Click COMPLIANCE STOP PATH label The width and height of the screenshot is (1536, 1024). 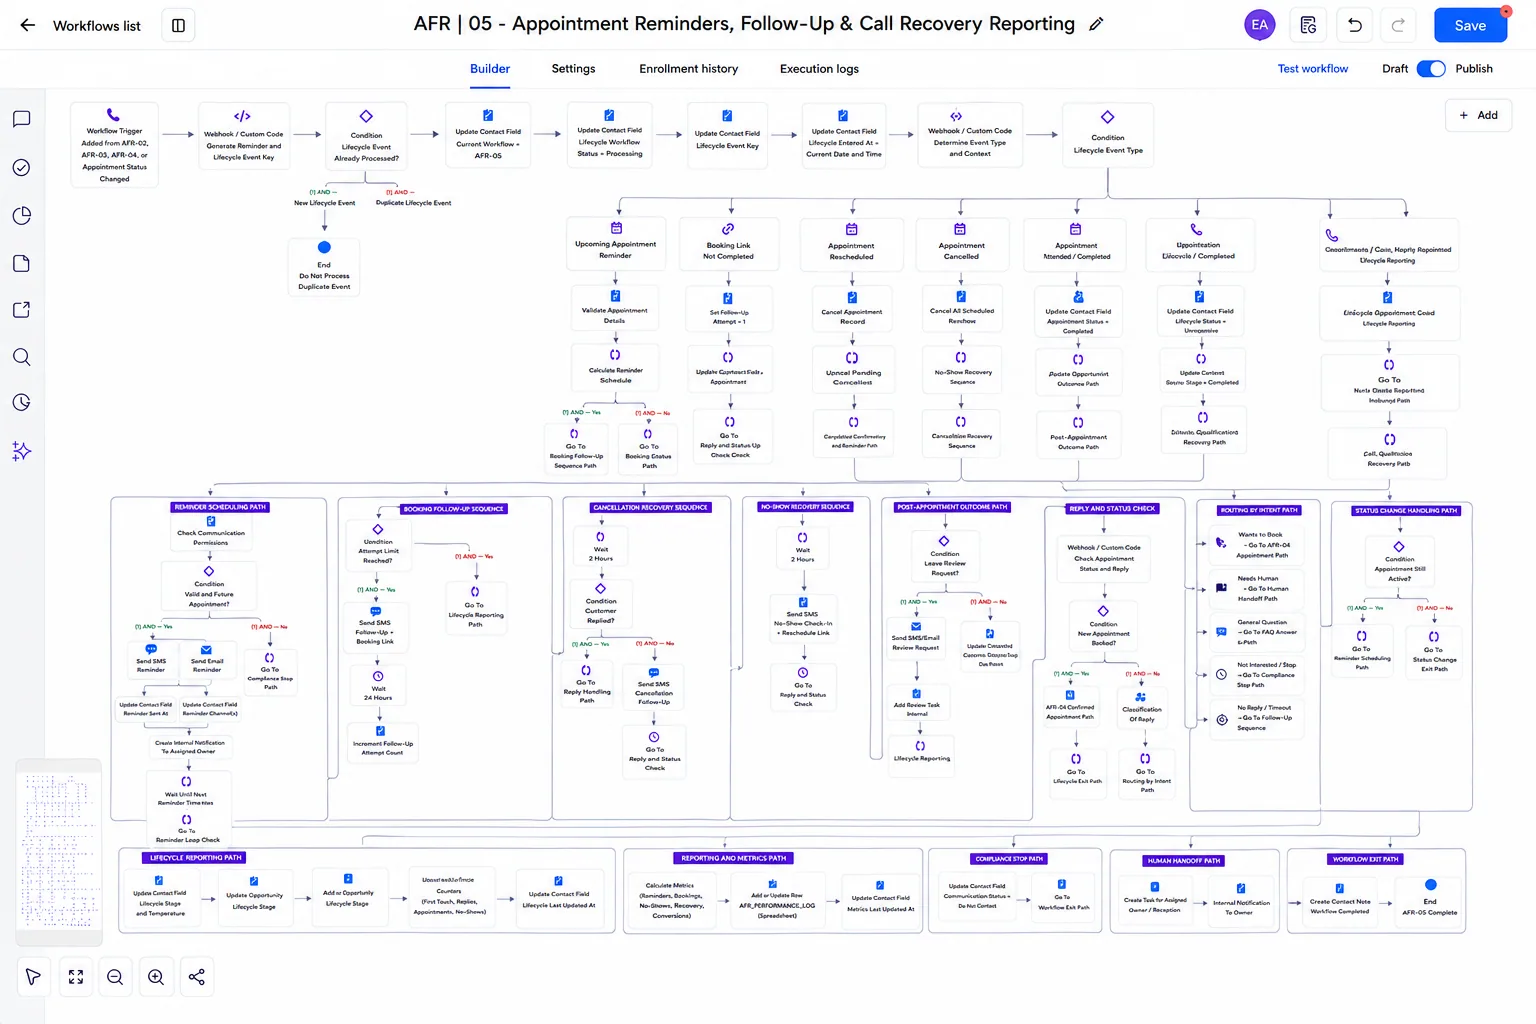coord(1009,859)
